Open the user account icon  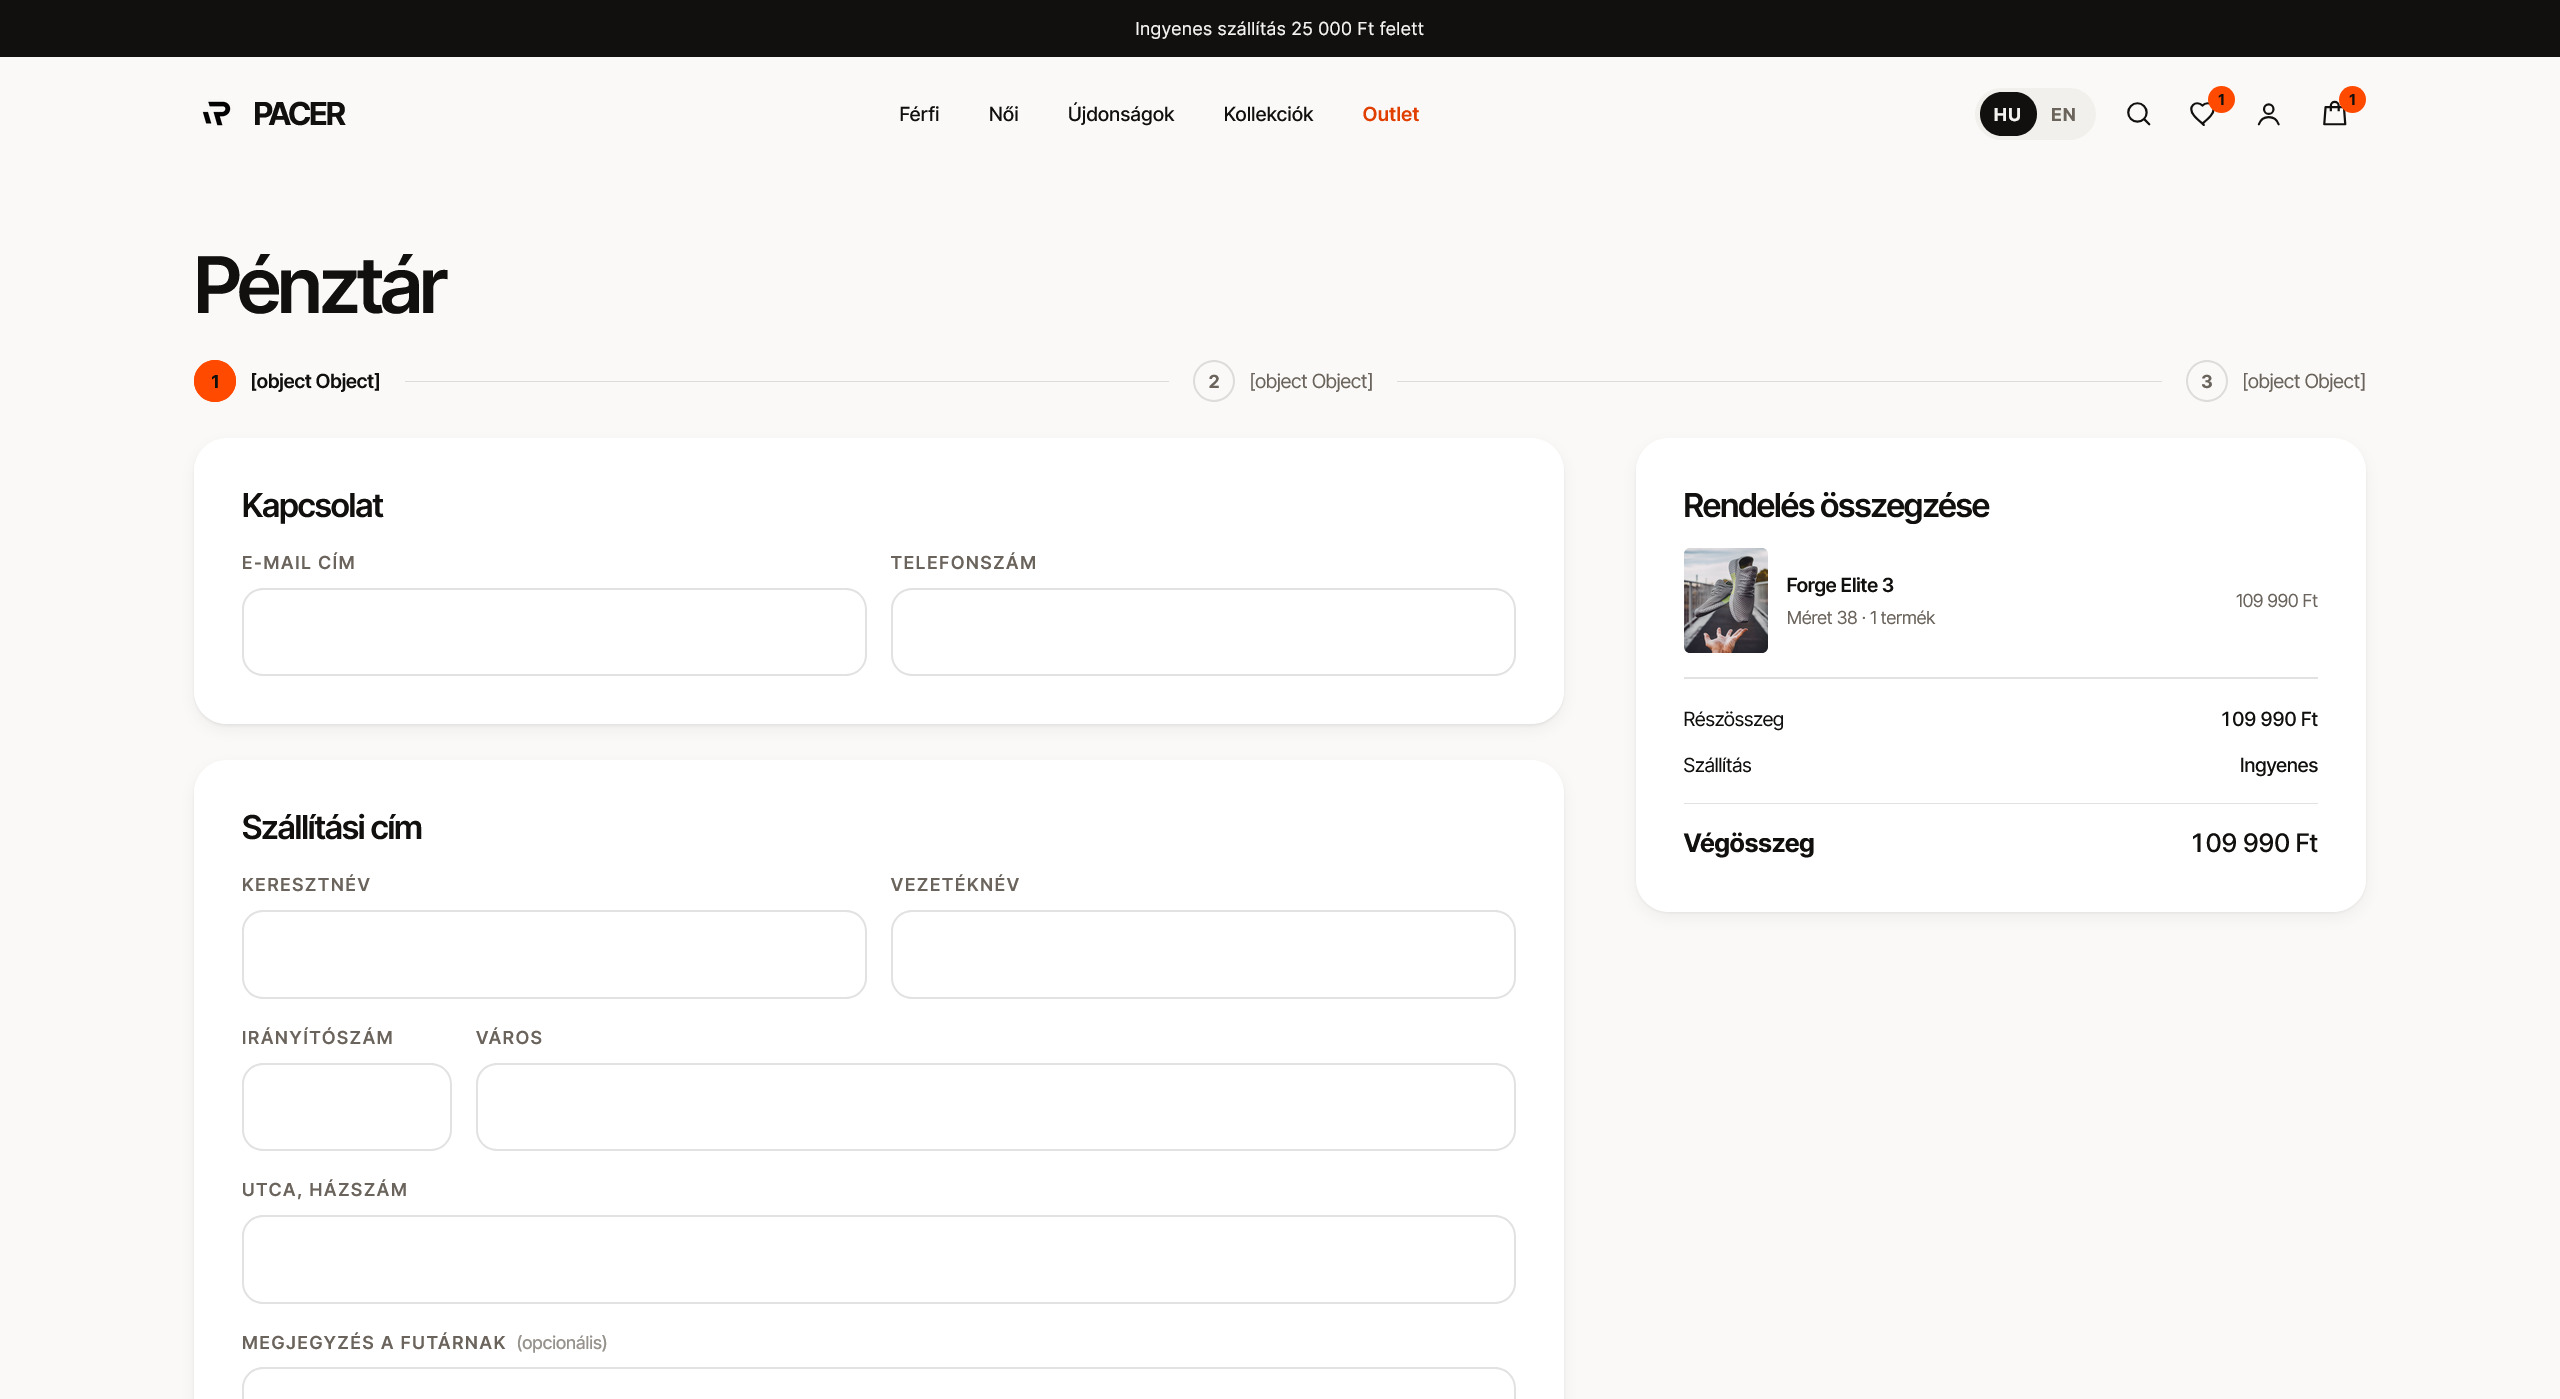[2268, 114]
